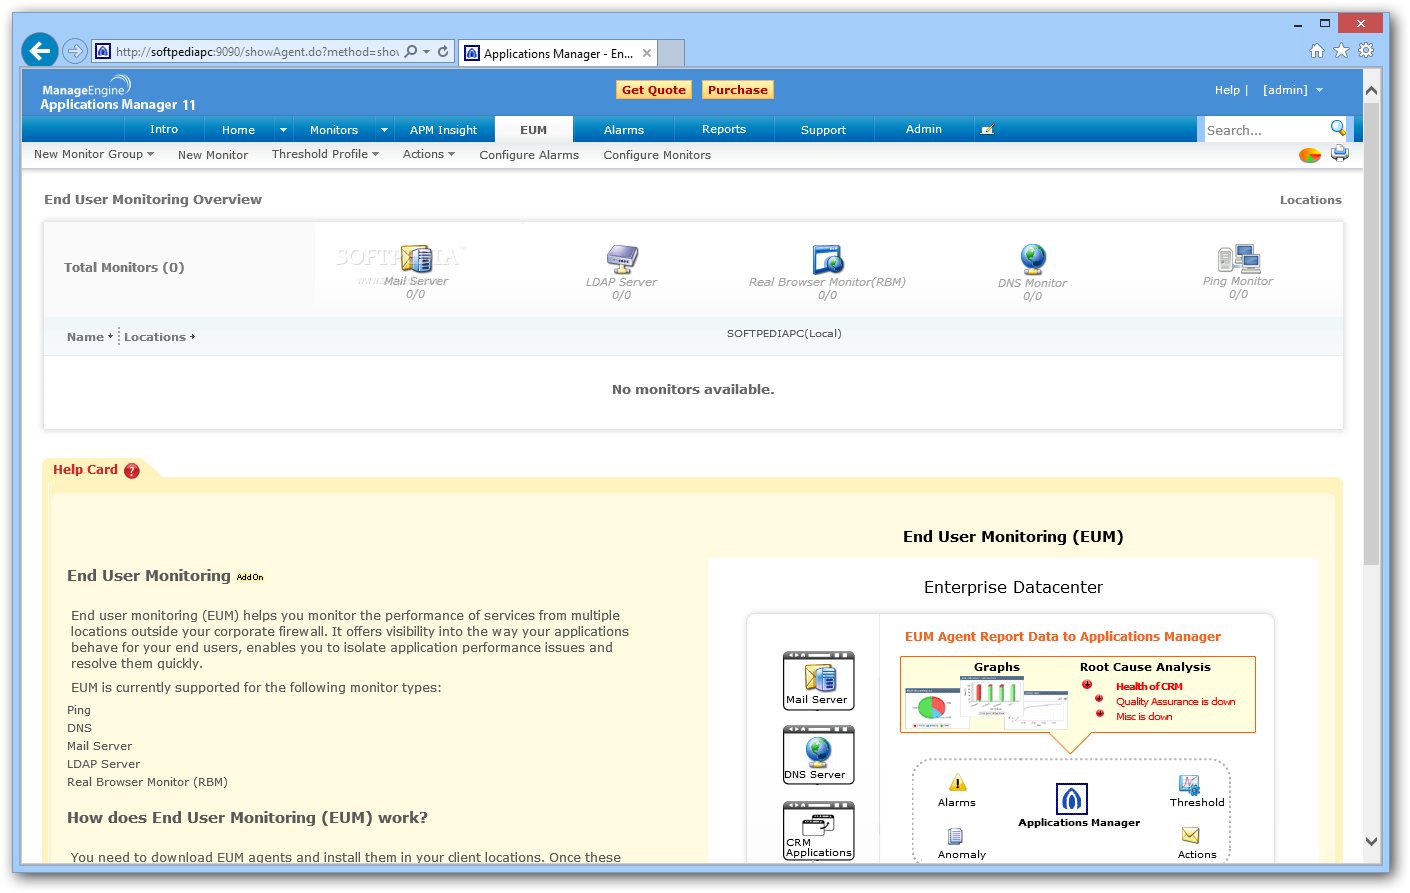Click the browser URL address field
The height and width of the screenshot is (893, 1410).
click(255, 51)
